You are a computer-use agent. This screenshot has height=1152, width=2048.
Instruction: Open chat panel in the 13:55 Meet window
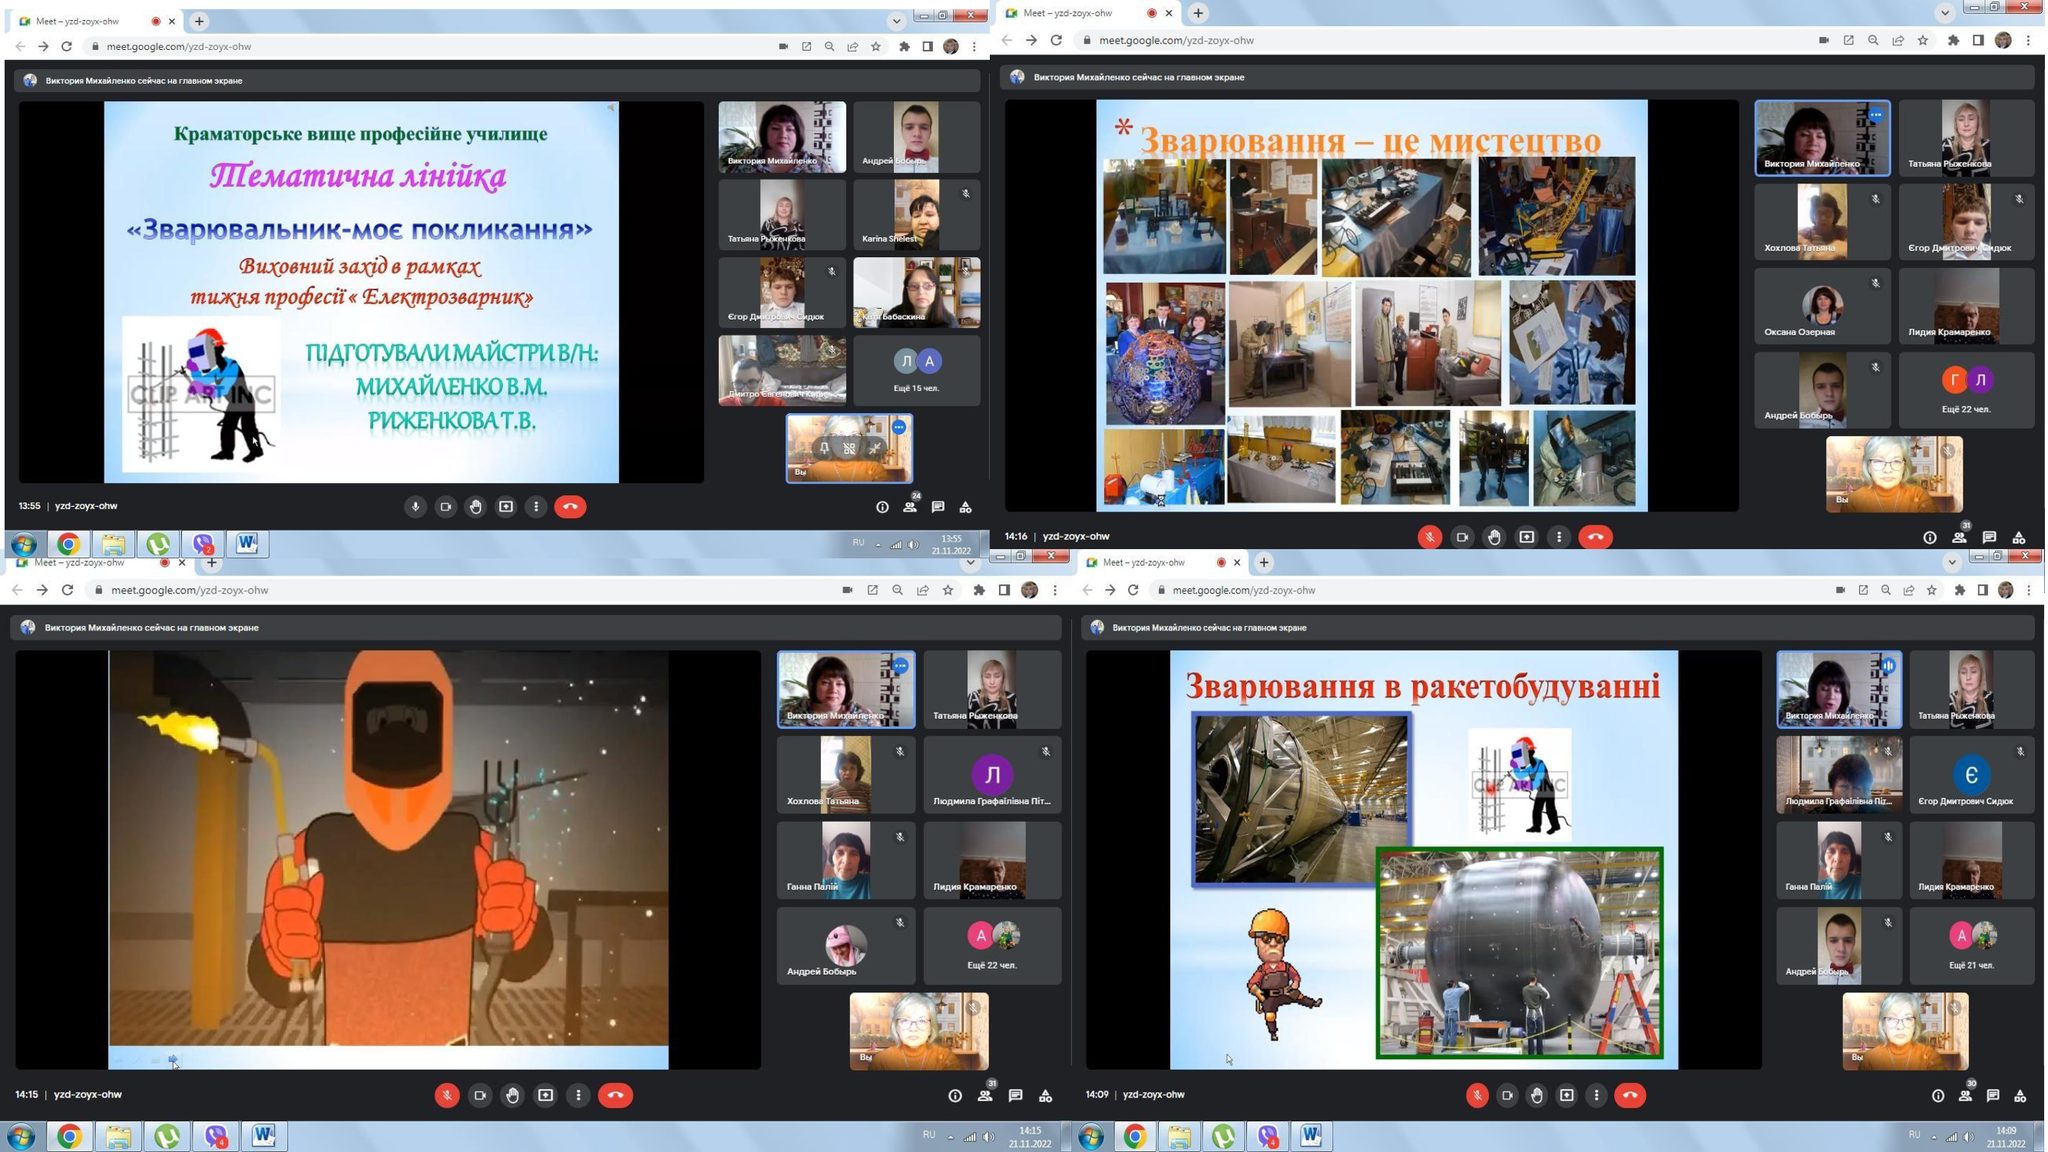938,507
